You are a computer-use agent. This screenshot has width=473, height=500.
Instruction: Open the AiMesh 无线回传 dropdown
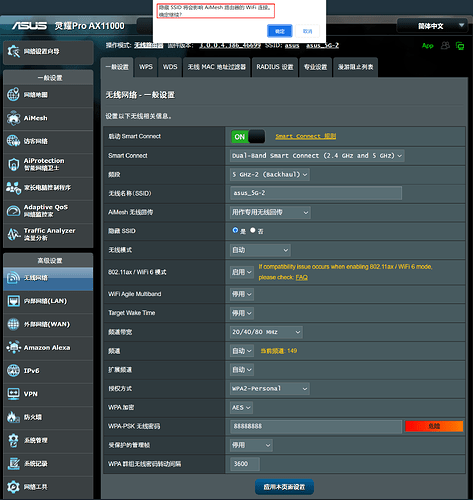click(270, 212)
